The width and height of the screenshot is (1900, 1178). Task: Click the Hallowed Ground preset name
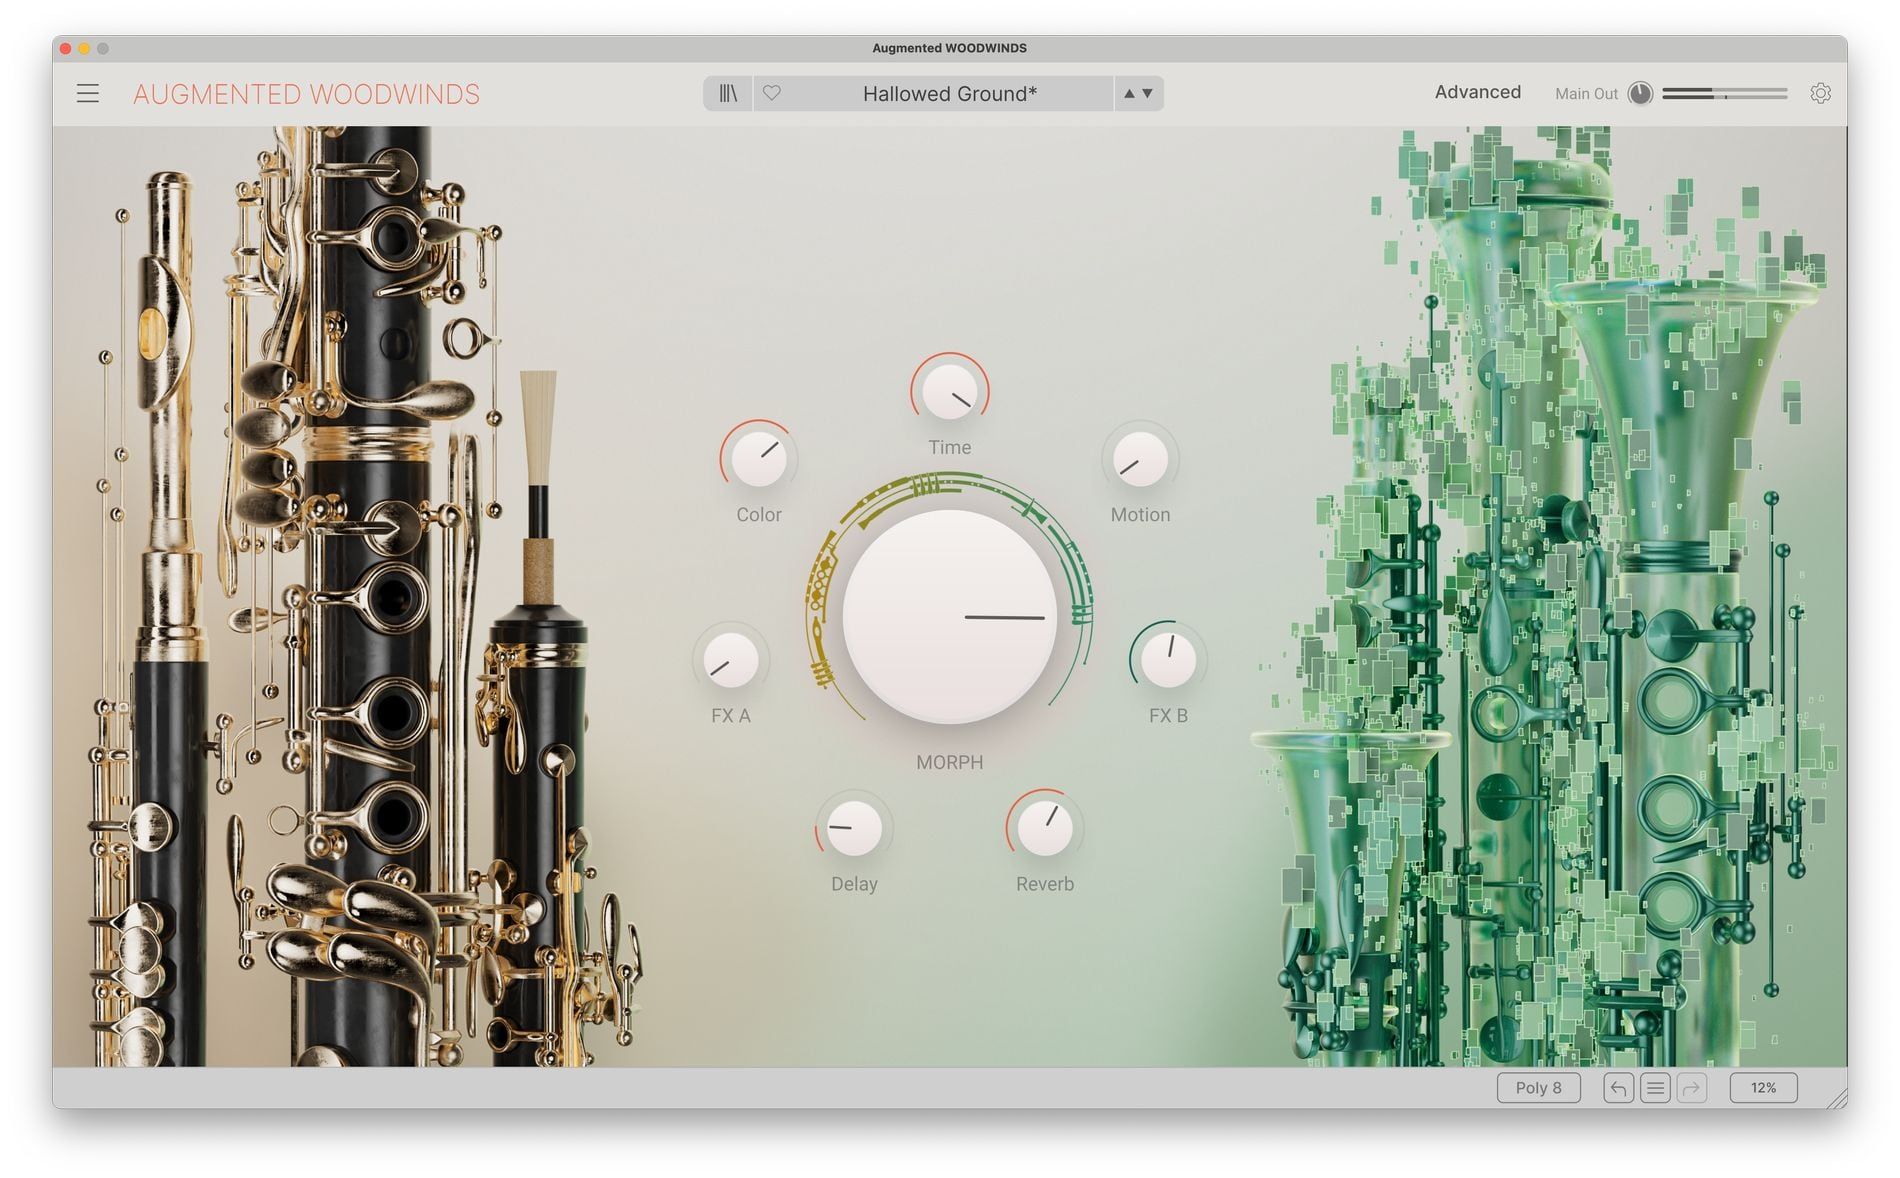(x=949, y=94)
